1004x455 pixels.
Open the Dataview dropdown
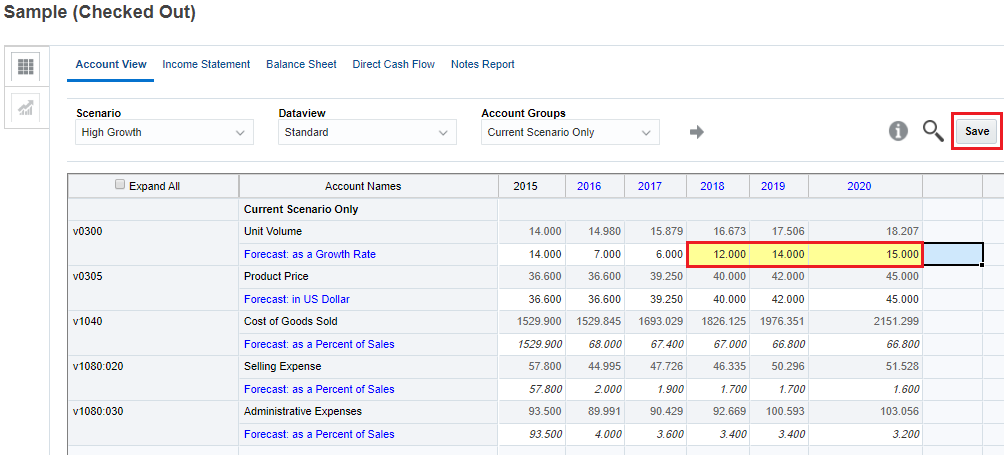pyautogui.click(x=367, y=132)
